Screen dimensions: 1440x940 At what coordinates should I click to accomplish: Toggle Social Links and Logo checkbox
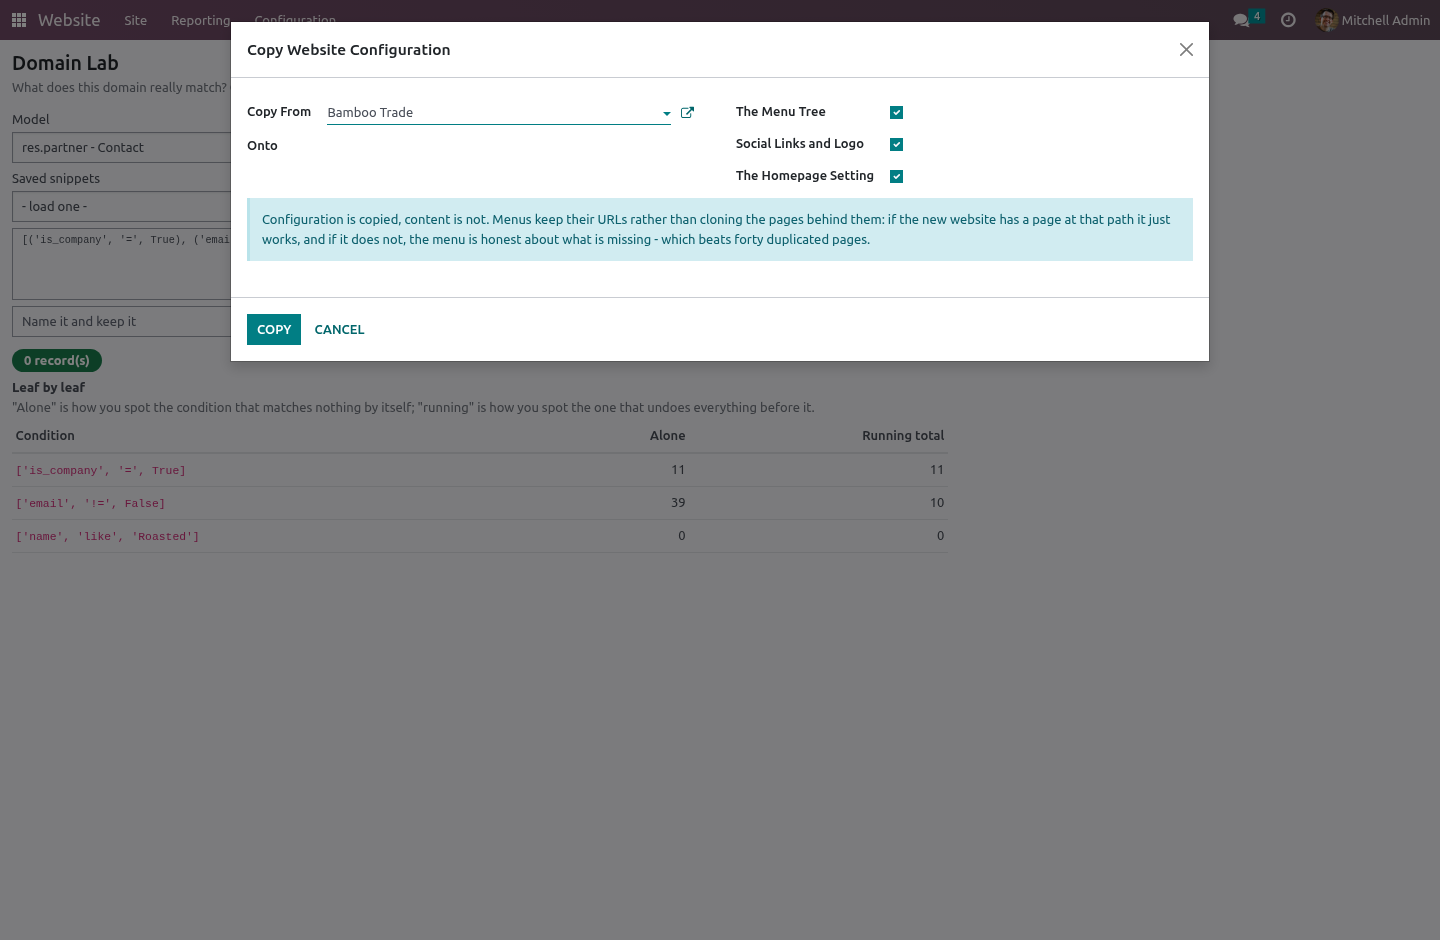[x=896, y=144]
